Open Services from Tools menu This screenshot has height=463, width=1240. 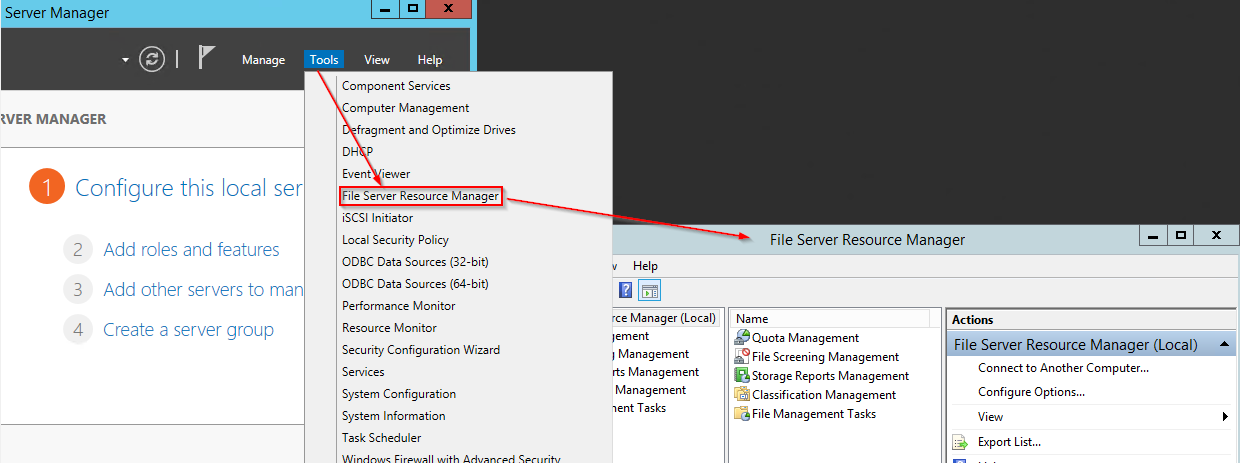(x=363, y=372)
